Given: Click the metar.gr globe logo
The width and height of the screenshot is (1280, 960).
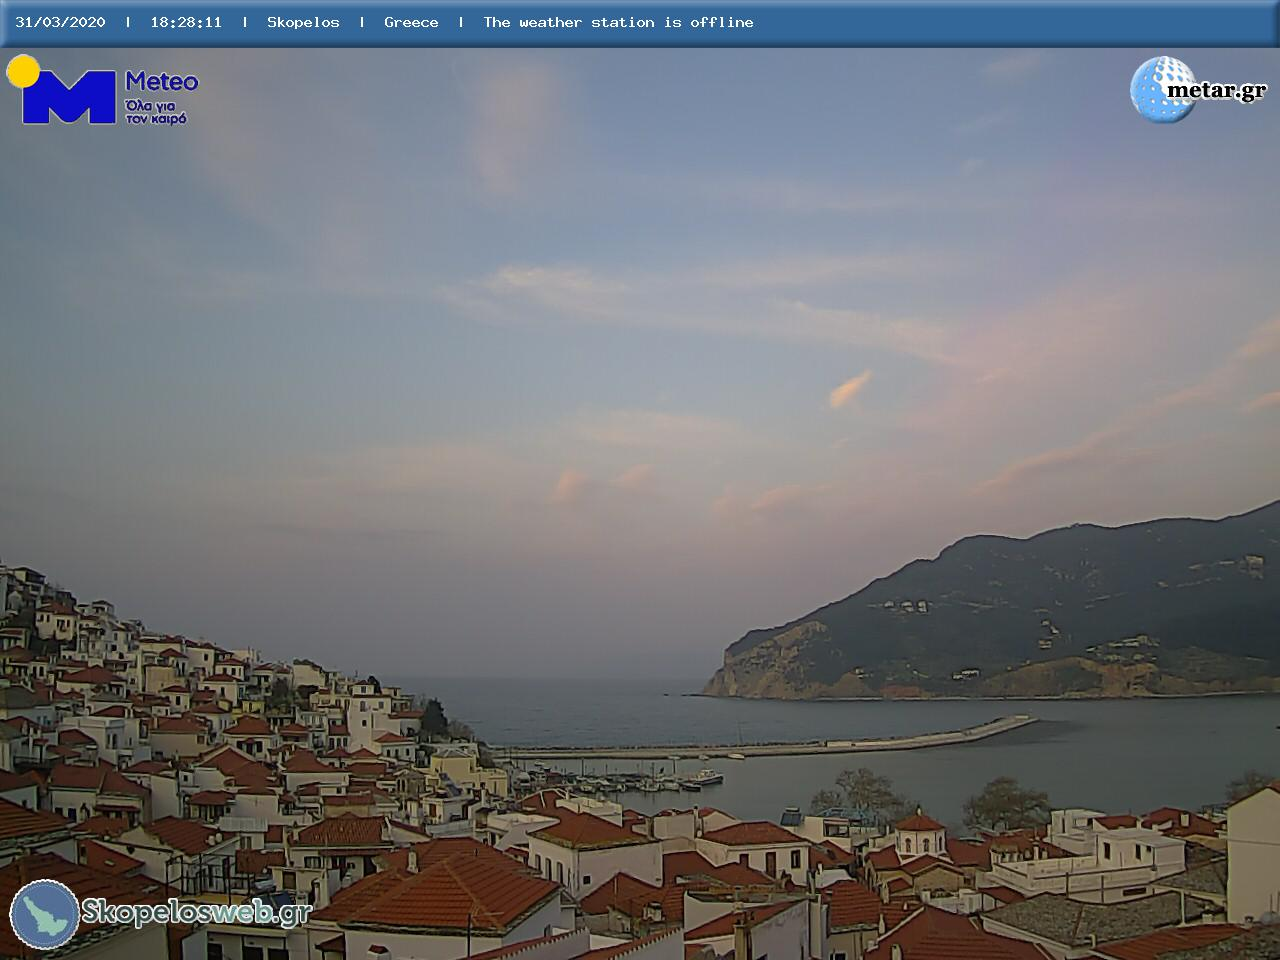Looking at the screenshot, I should click(x=1162, y=89).
